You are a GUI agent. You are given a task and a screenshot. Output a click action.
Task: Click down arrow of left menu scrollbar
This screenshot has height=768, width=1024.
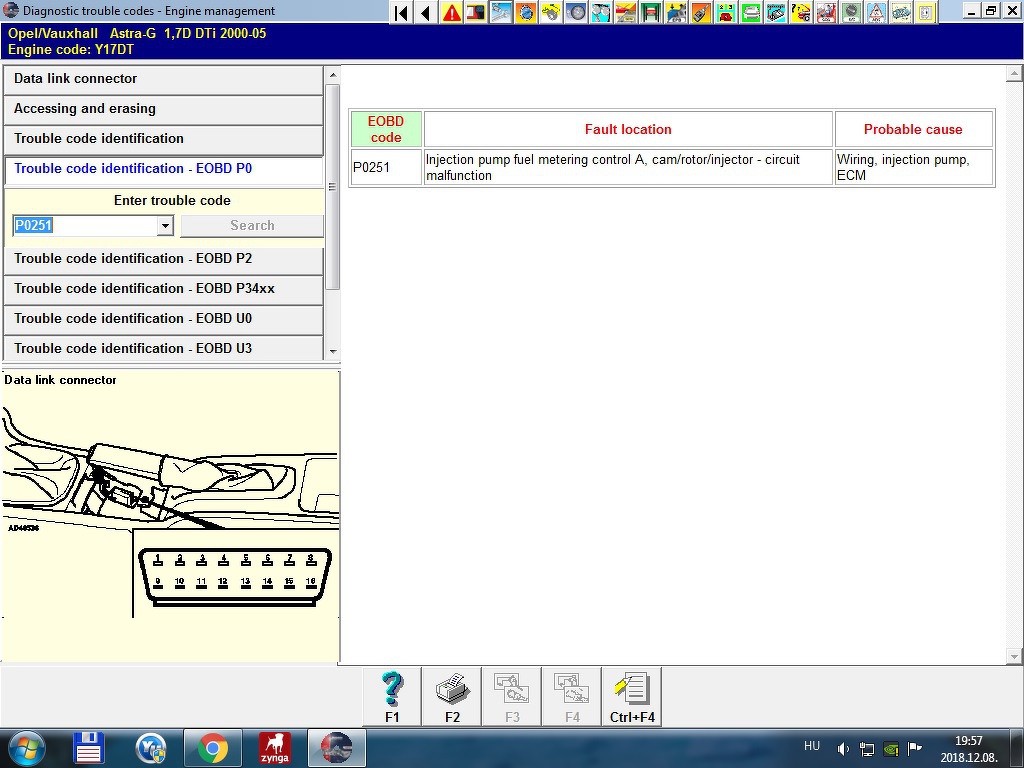[x=333, y=351]
